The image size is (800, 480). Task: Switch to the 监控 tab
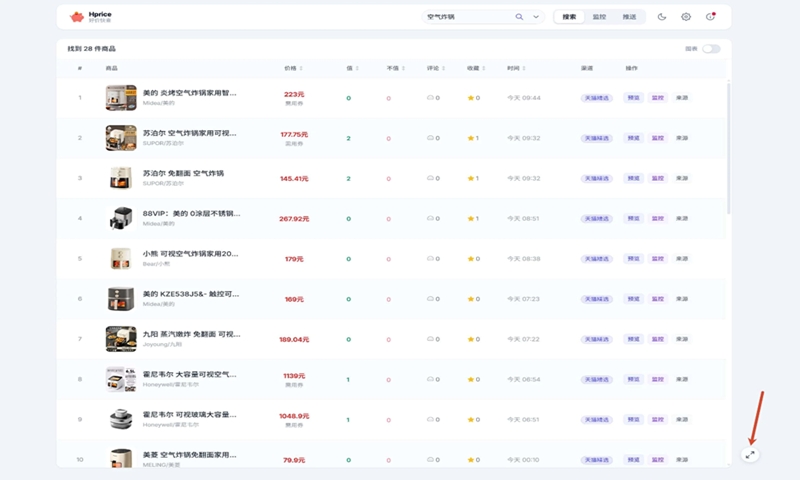[599, 17]
